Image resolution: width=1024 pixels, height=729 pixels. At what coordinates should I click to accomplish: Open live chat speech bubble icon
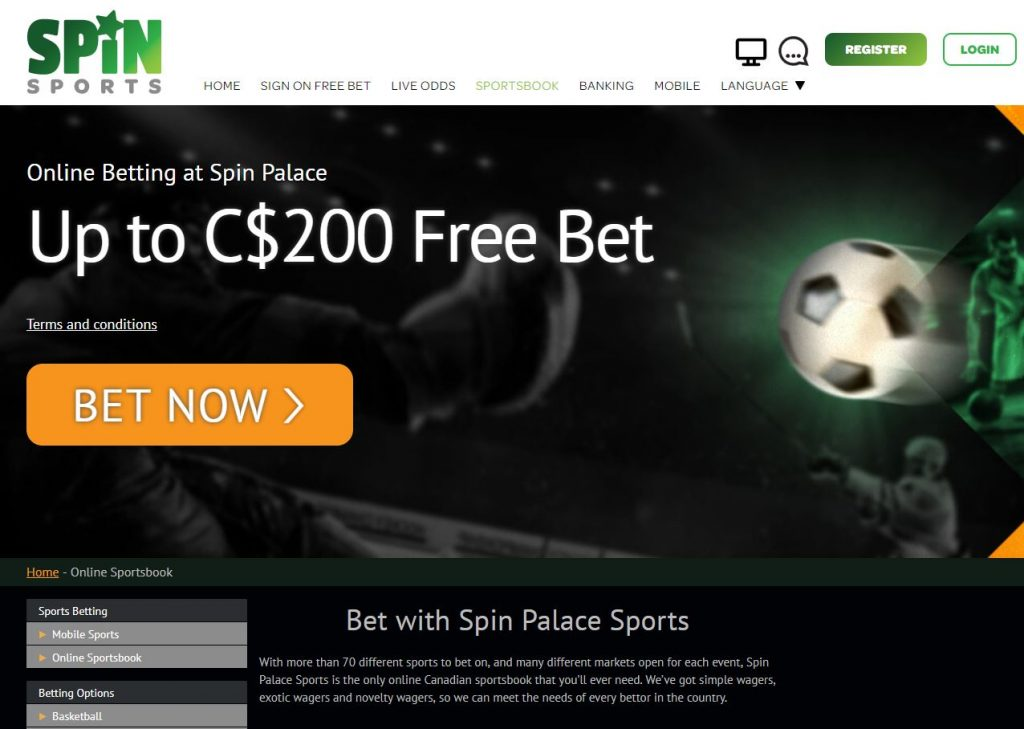point(793,51)
